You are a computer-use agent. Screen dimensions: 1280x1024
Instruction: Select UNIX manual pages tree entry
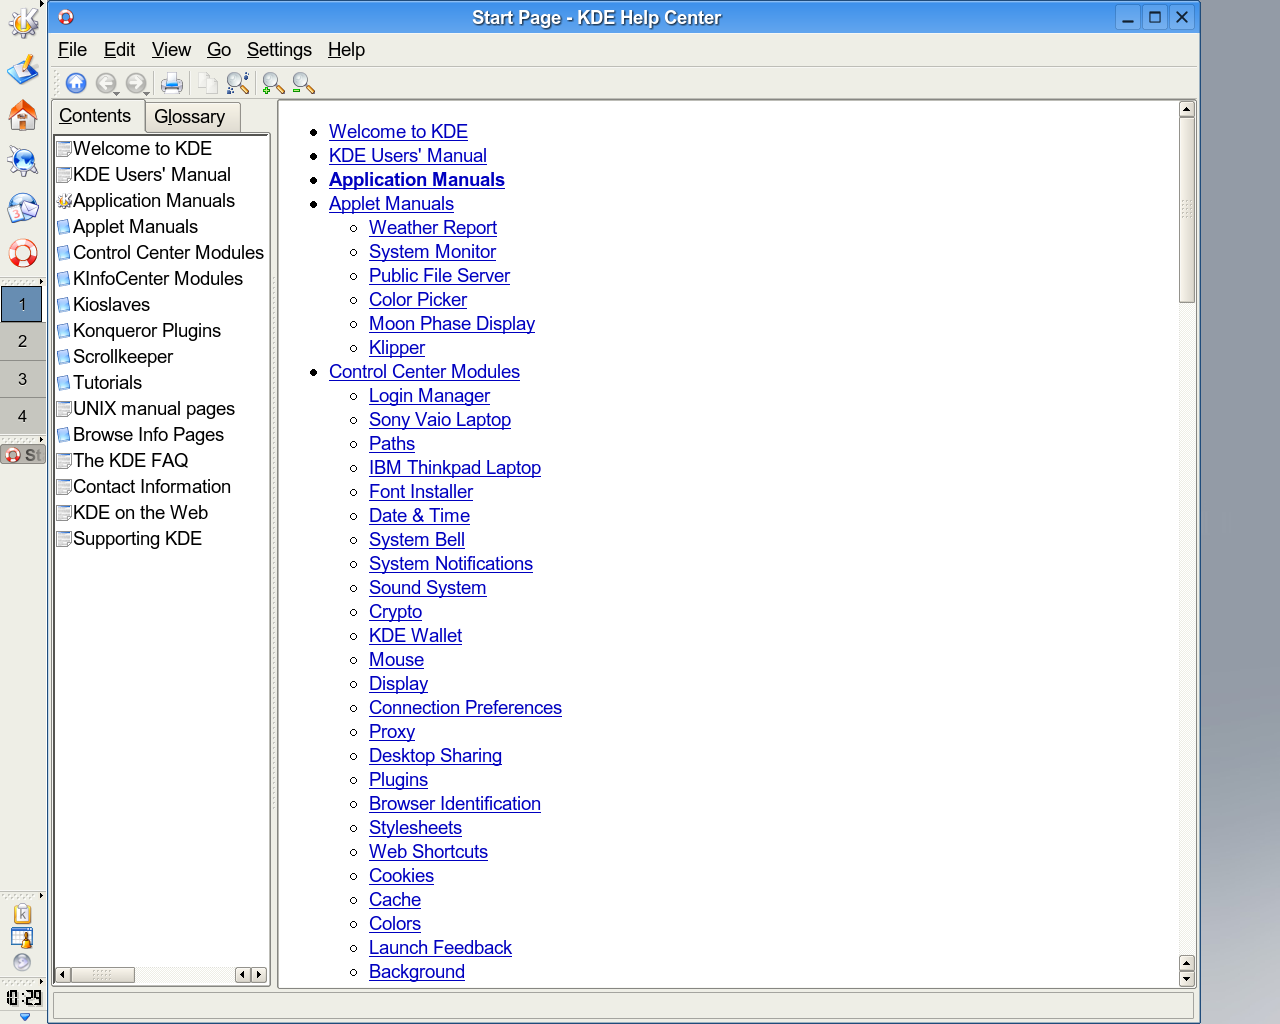(x=146, y=409)
